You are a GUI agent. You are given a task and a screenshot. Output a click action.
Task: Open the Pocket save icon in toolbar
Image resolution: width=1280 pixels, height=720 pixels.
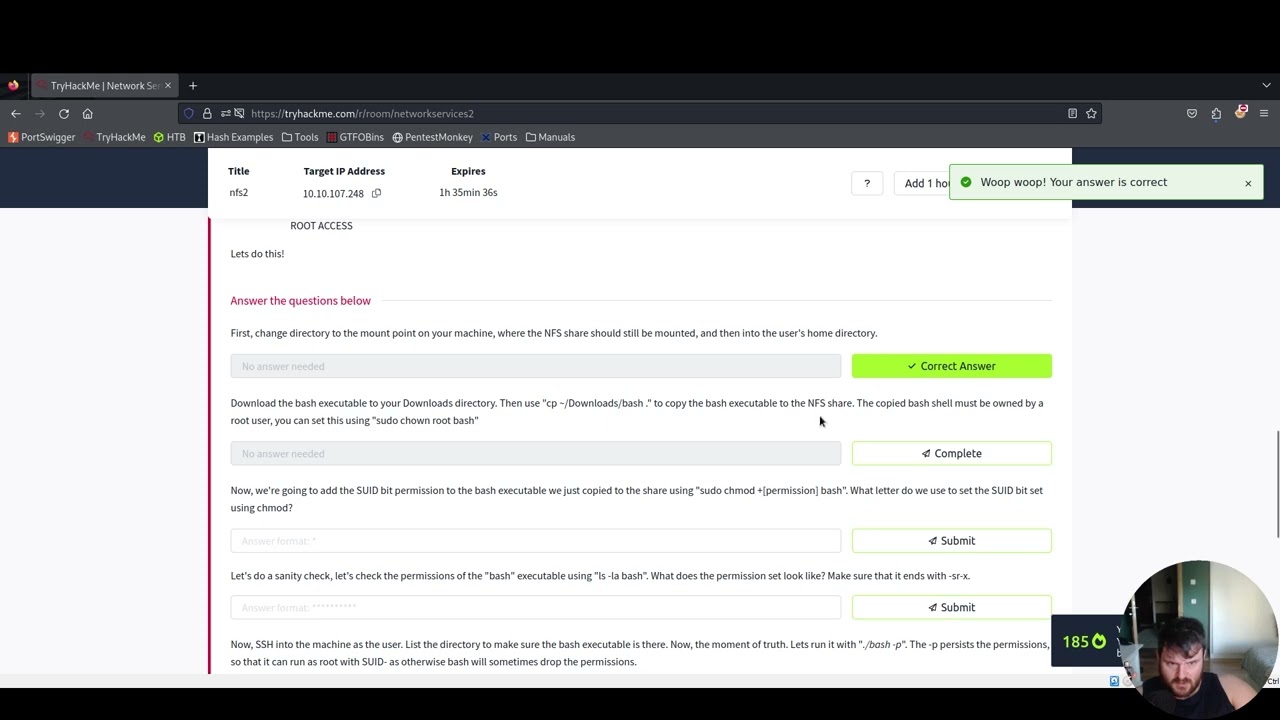(1192, 114)
